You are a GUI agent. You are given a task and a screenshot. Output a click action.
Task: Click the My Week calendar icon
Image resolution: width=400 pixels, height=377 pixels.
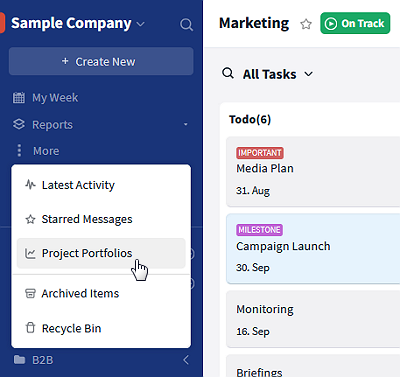(19, 98)
